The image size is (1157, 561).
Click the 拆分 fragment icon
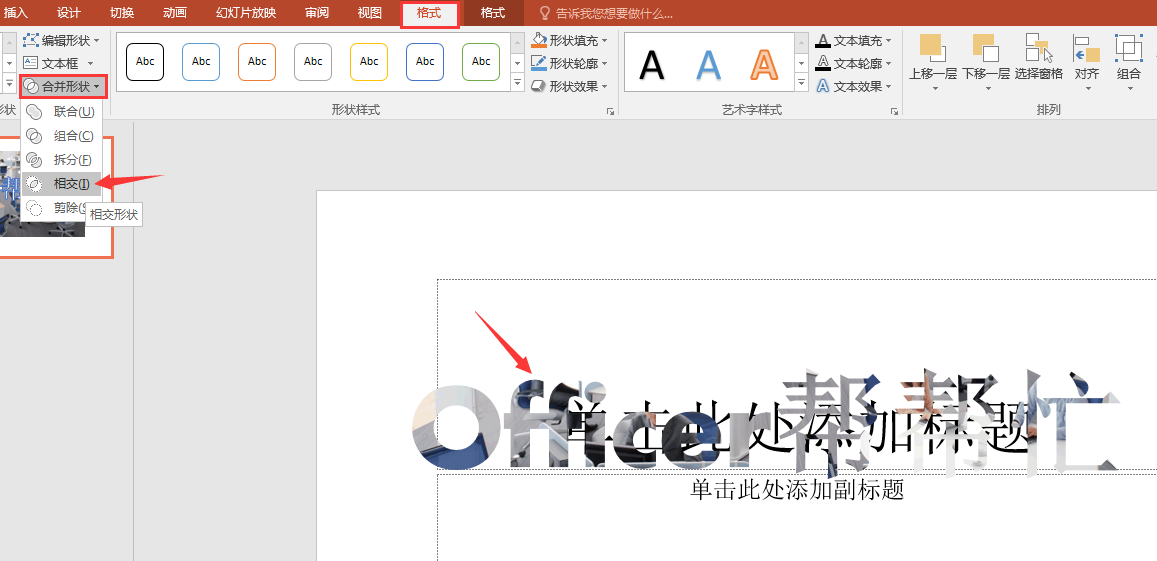point(35,159)
